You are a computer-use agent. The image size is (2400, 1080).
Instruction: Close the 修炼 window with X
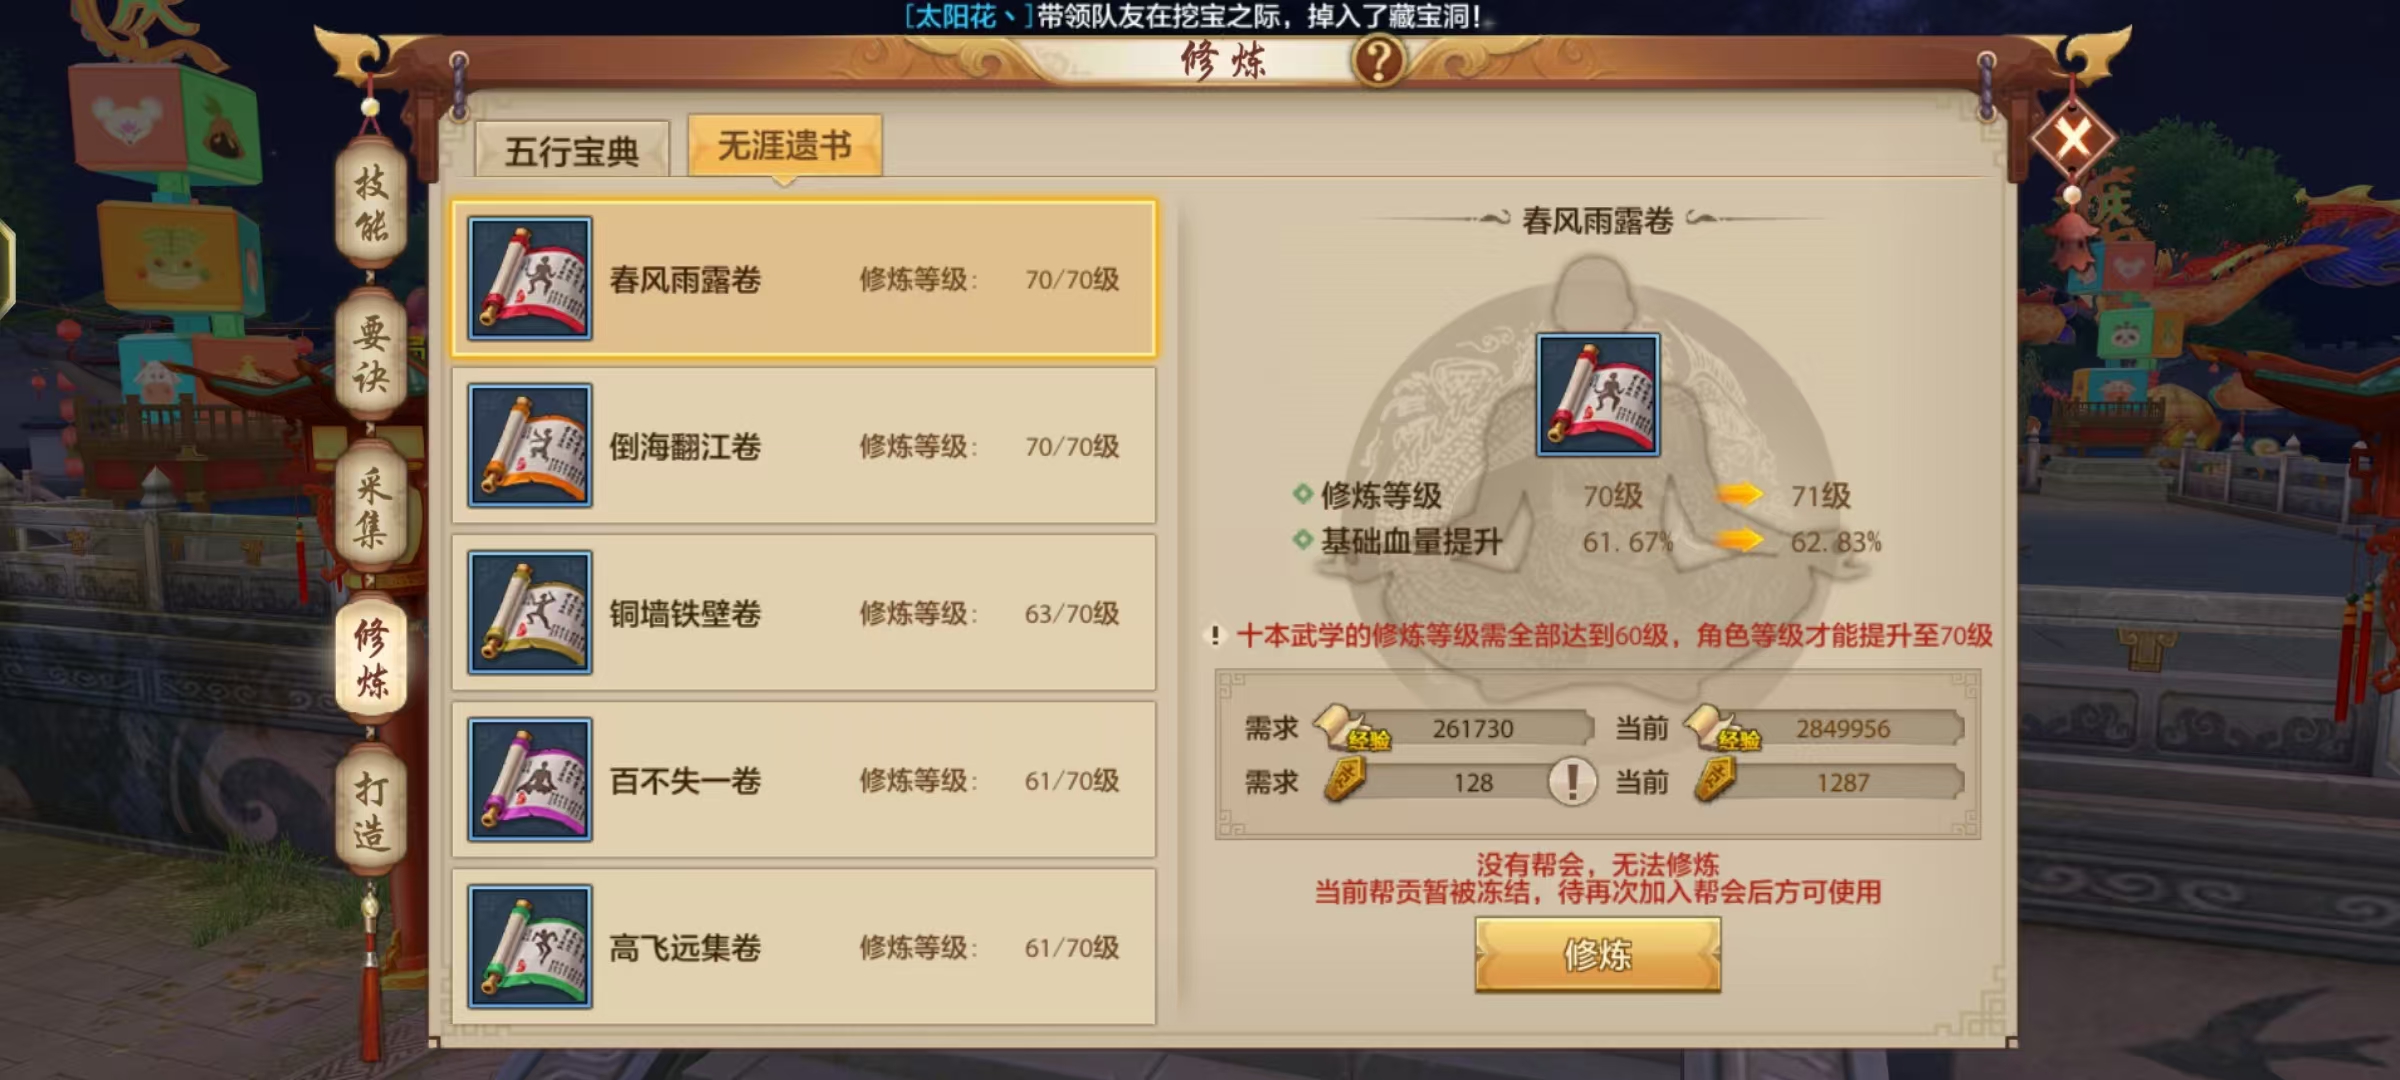[2072, 139]
